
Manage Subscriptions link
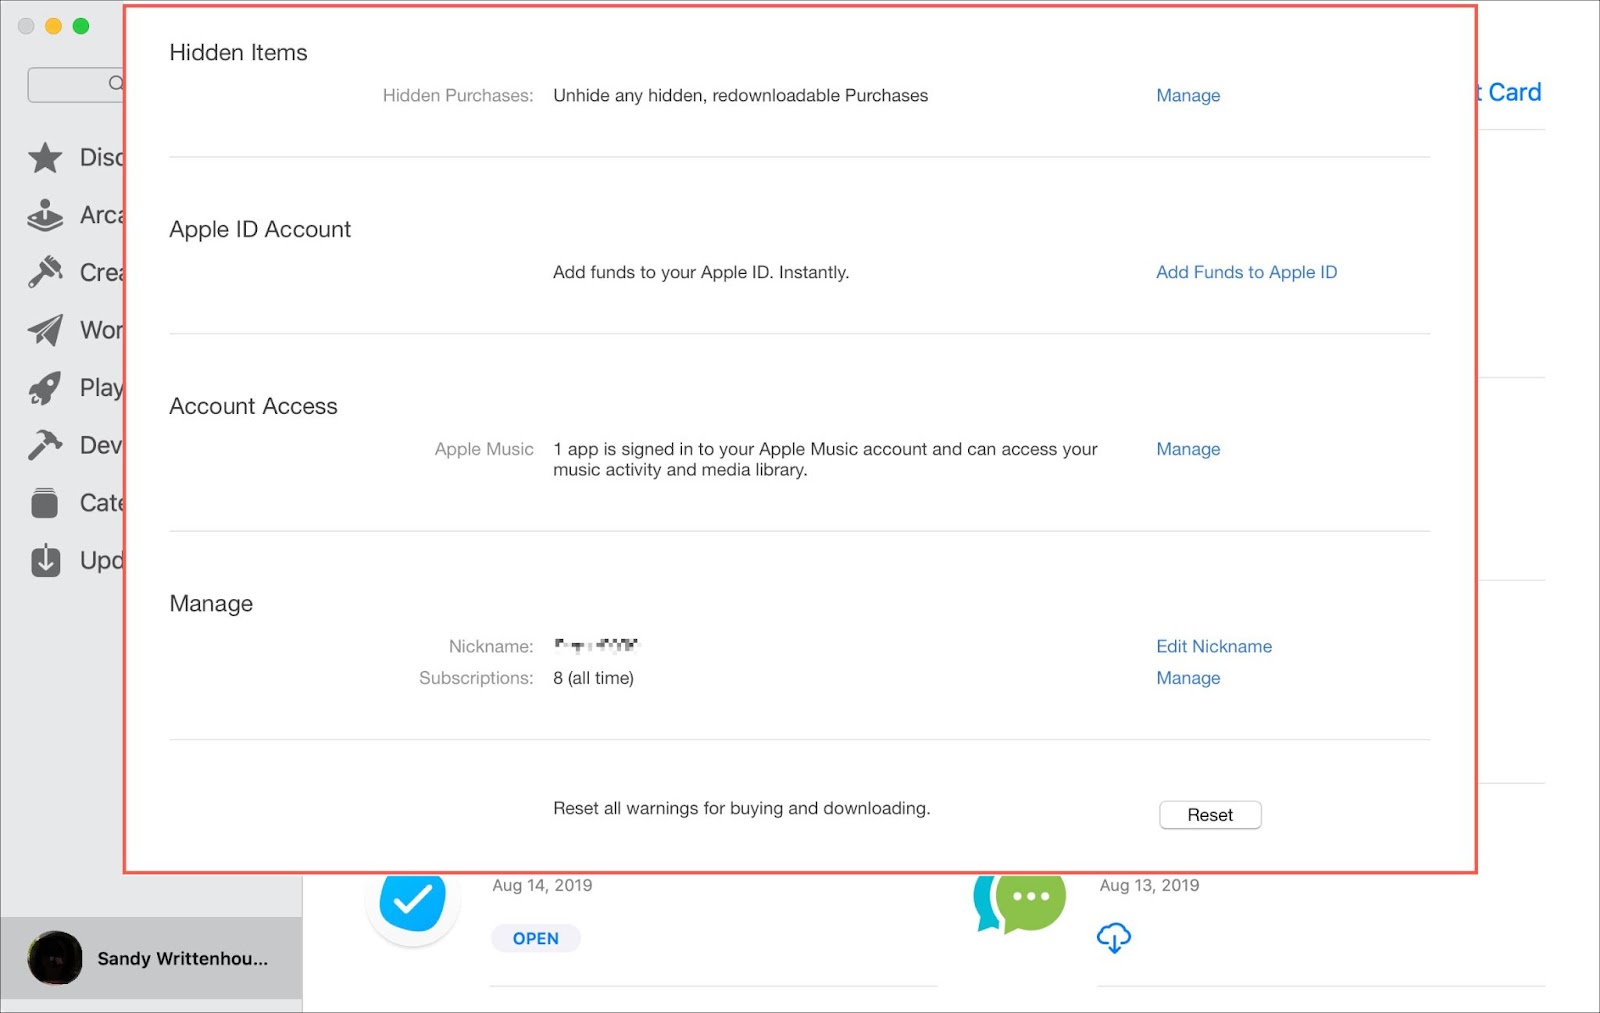pyautogui.click(x=1188, y=678)
